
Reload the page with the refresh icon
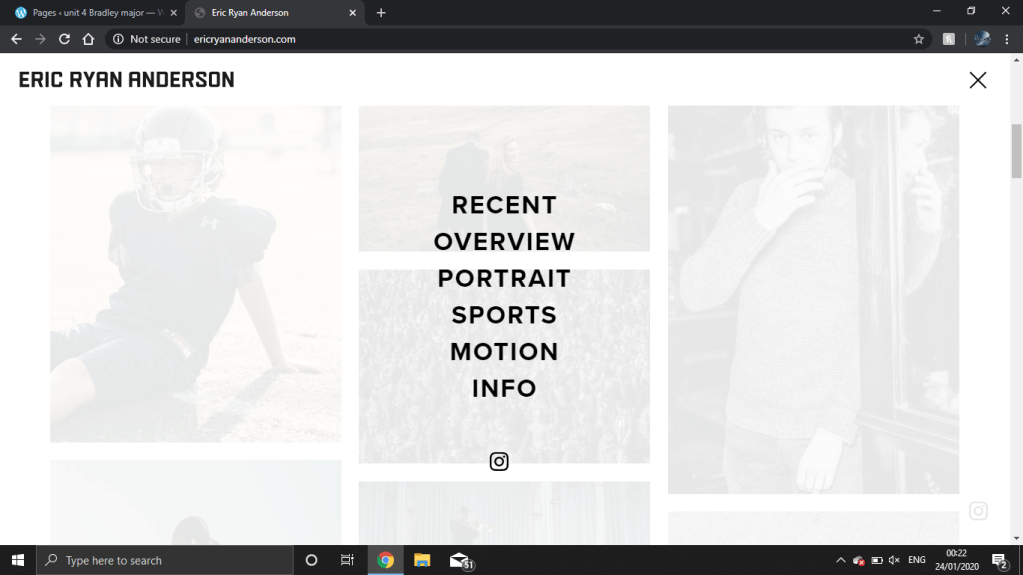(64, 39)
